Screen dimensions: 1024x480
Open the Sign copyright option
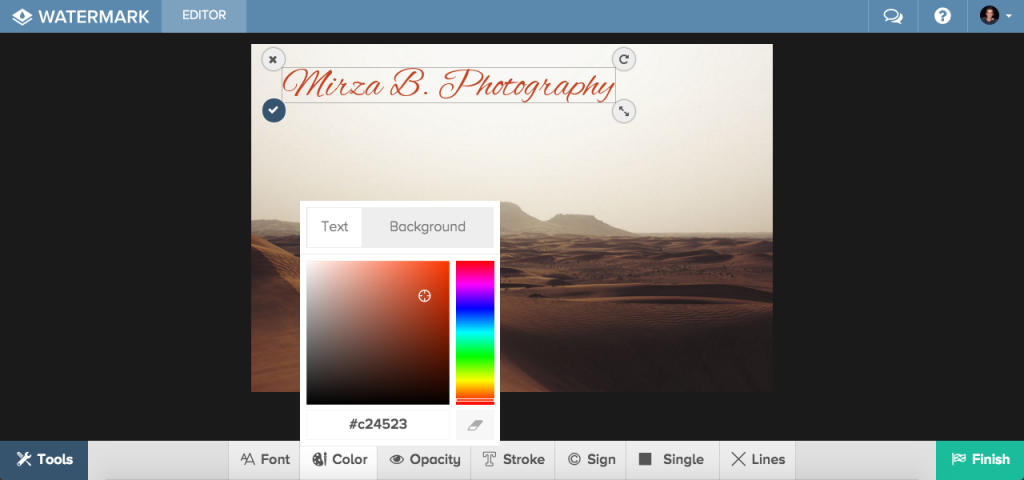pos(591,460)
